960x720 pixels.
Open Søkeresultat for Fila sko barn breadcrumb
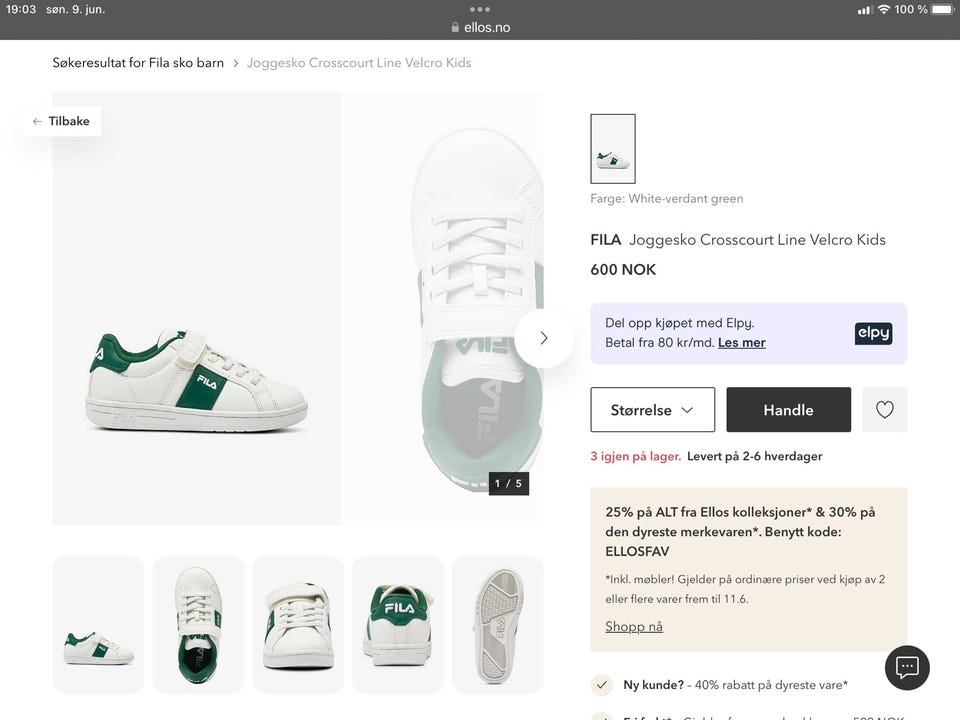(x=138, y=63)
